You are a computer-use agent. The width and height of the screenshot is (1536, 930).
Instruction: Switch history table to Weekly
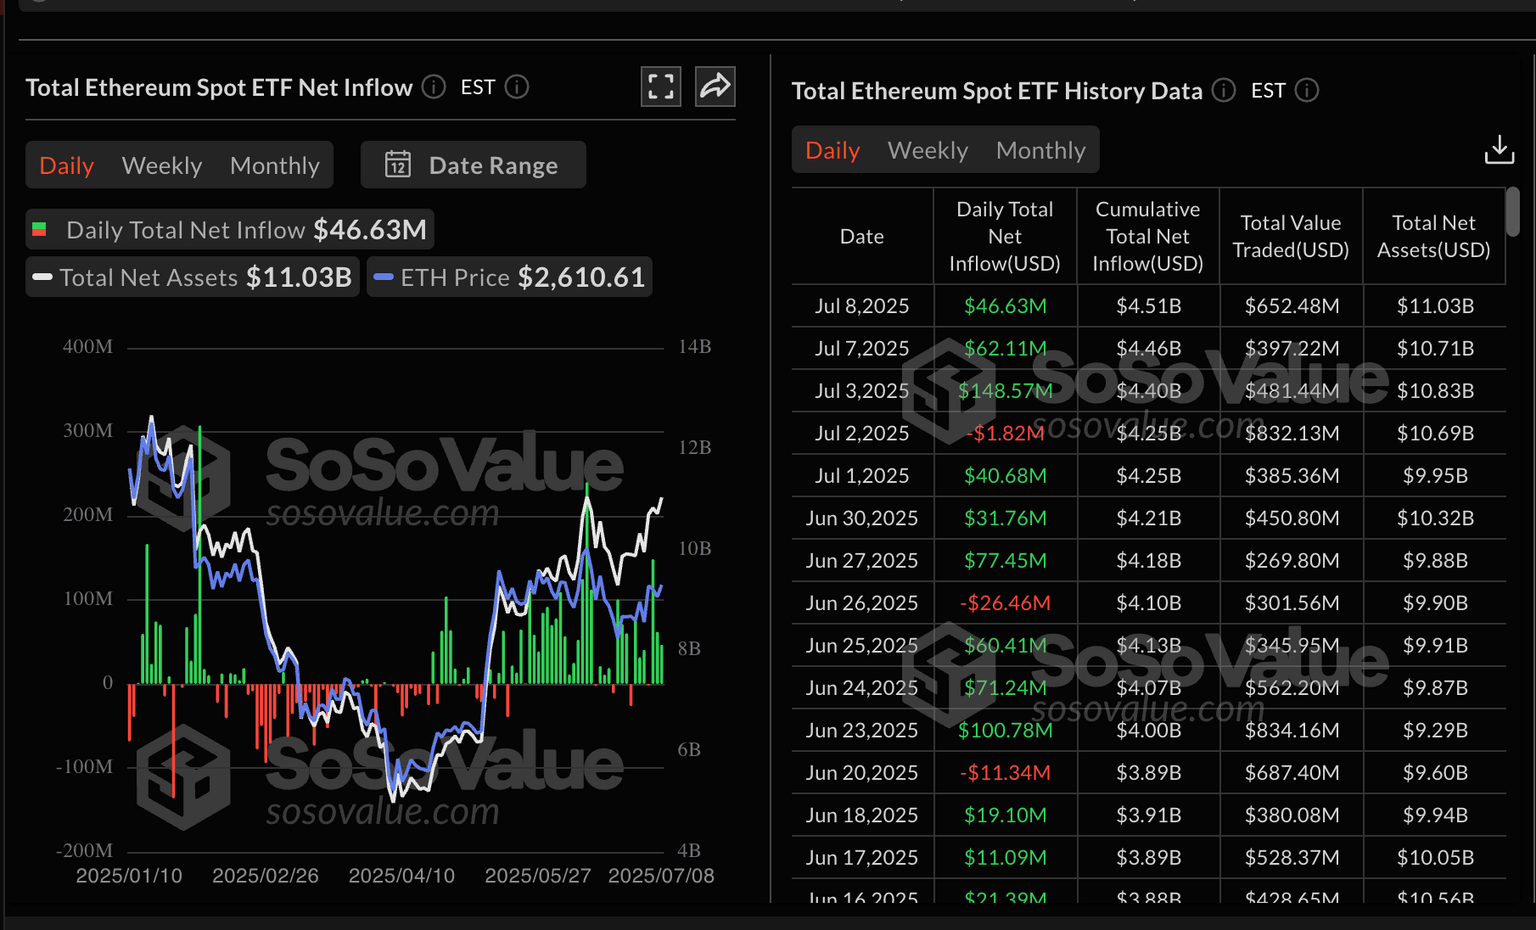(928, 150)
